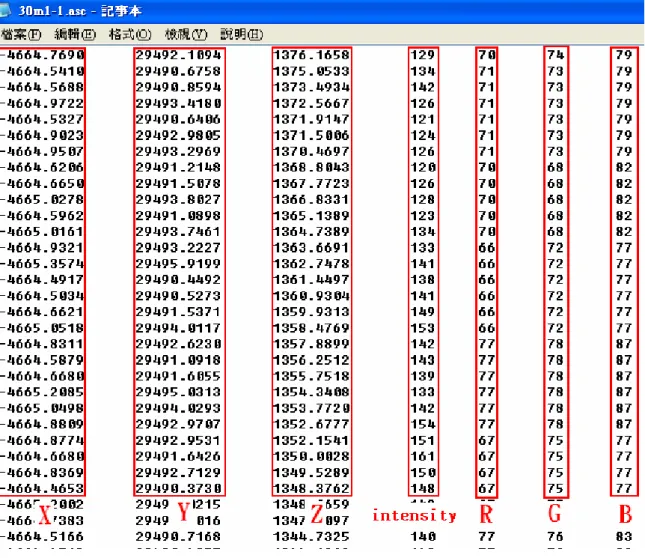Click the Z value 1357.8899

tap(311, 344)
